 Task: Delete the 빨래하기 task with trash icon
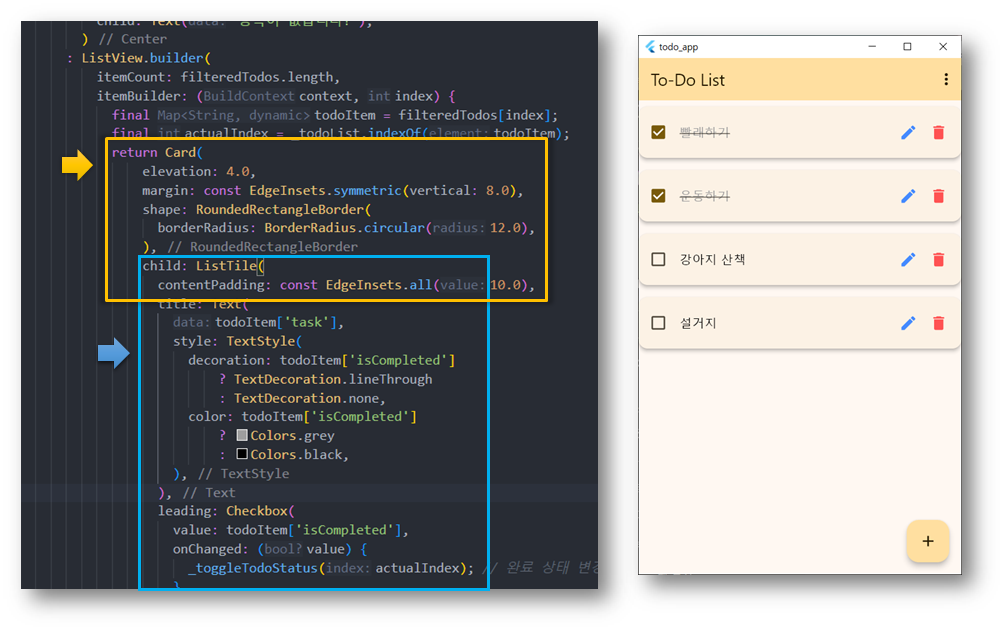point(939,133)
